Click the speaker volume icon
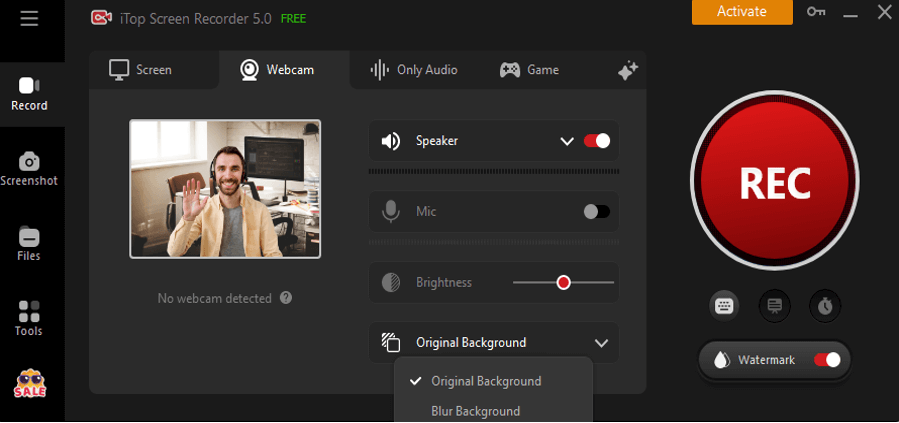Viewport: 899px width, 423px height. [390, 141]
